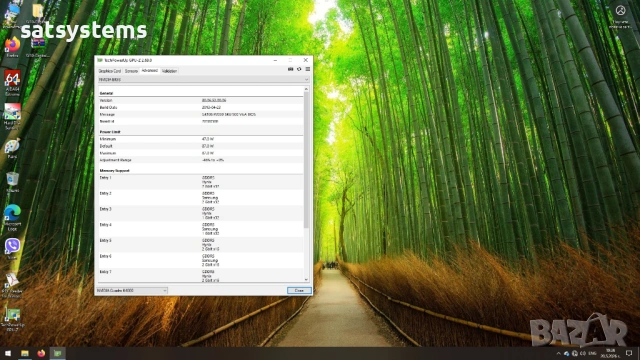Select the Entry 1 memory support row
This screenshot has height=360, width=640.
201,182
